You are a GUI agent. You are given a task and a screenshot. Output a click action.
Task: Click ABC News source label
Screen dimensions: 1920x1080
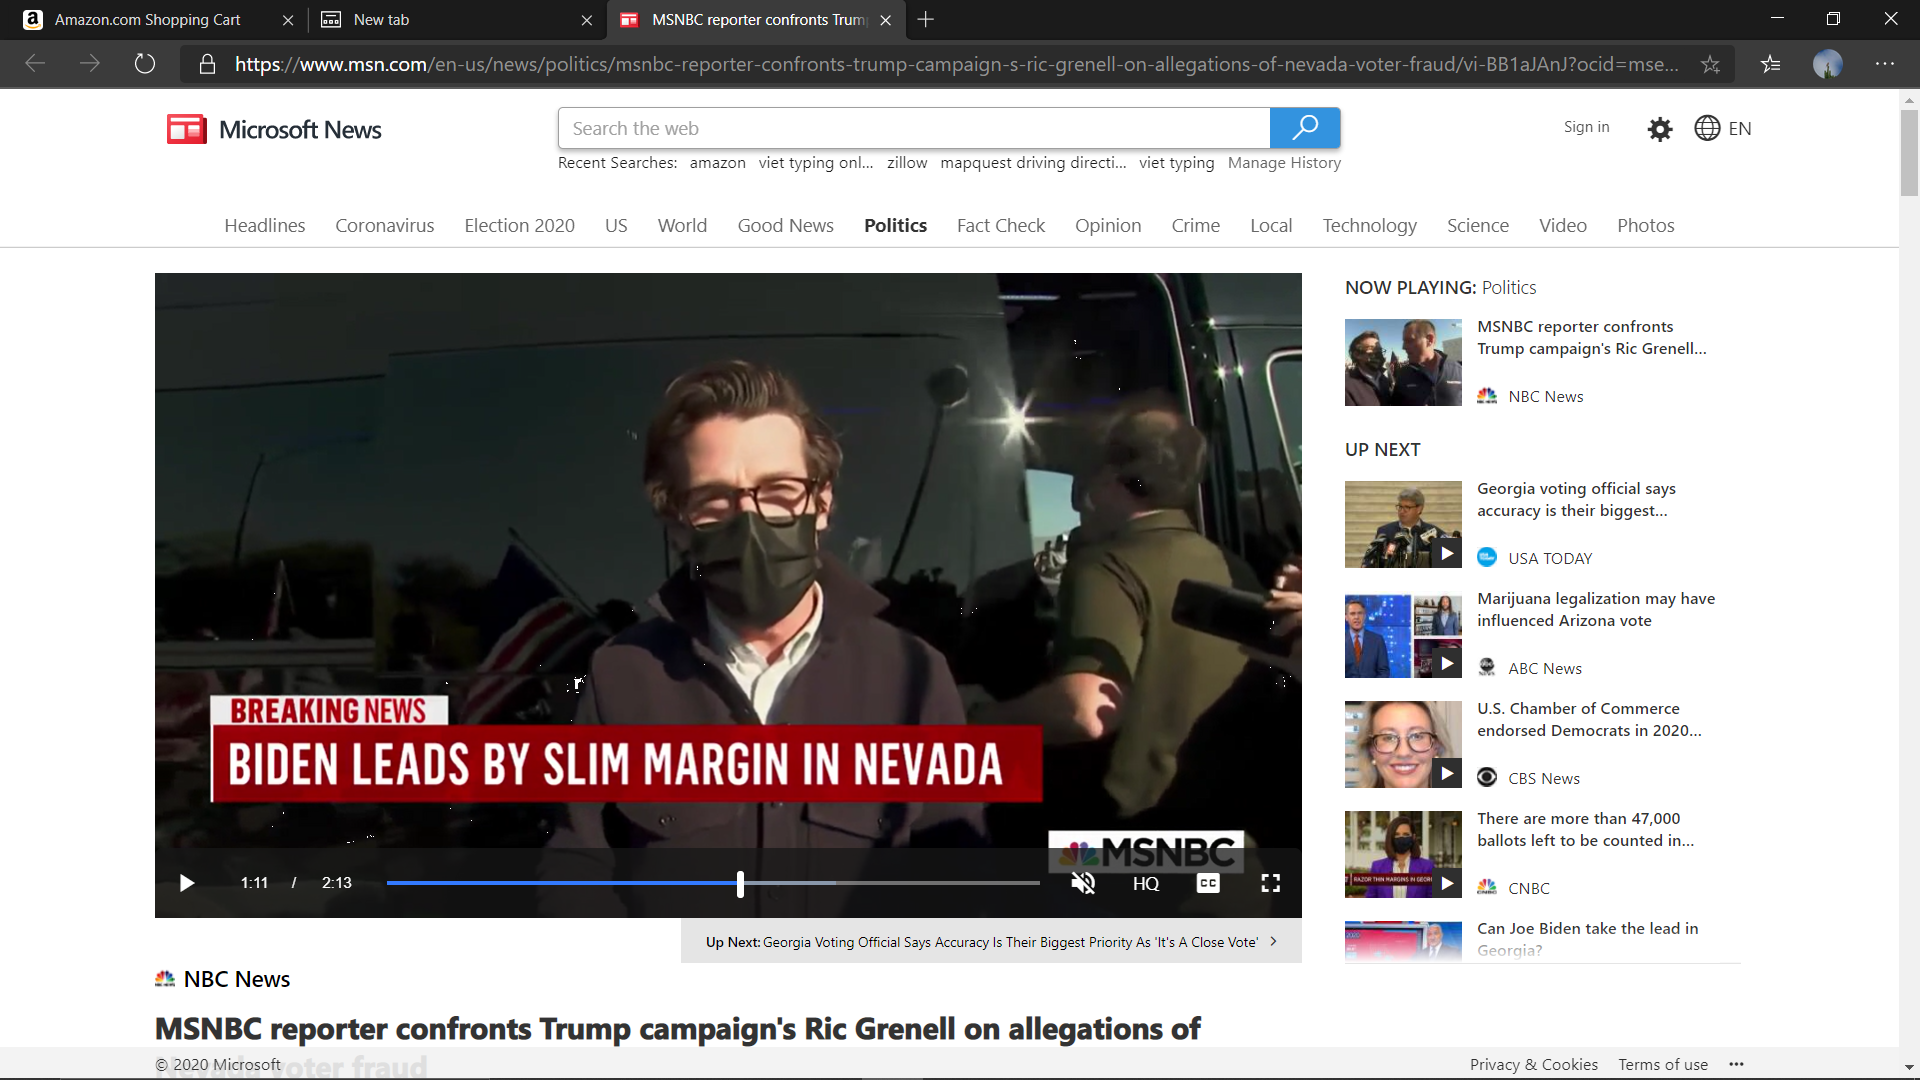1545,668
